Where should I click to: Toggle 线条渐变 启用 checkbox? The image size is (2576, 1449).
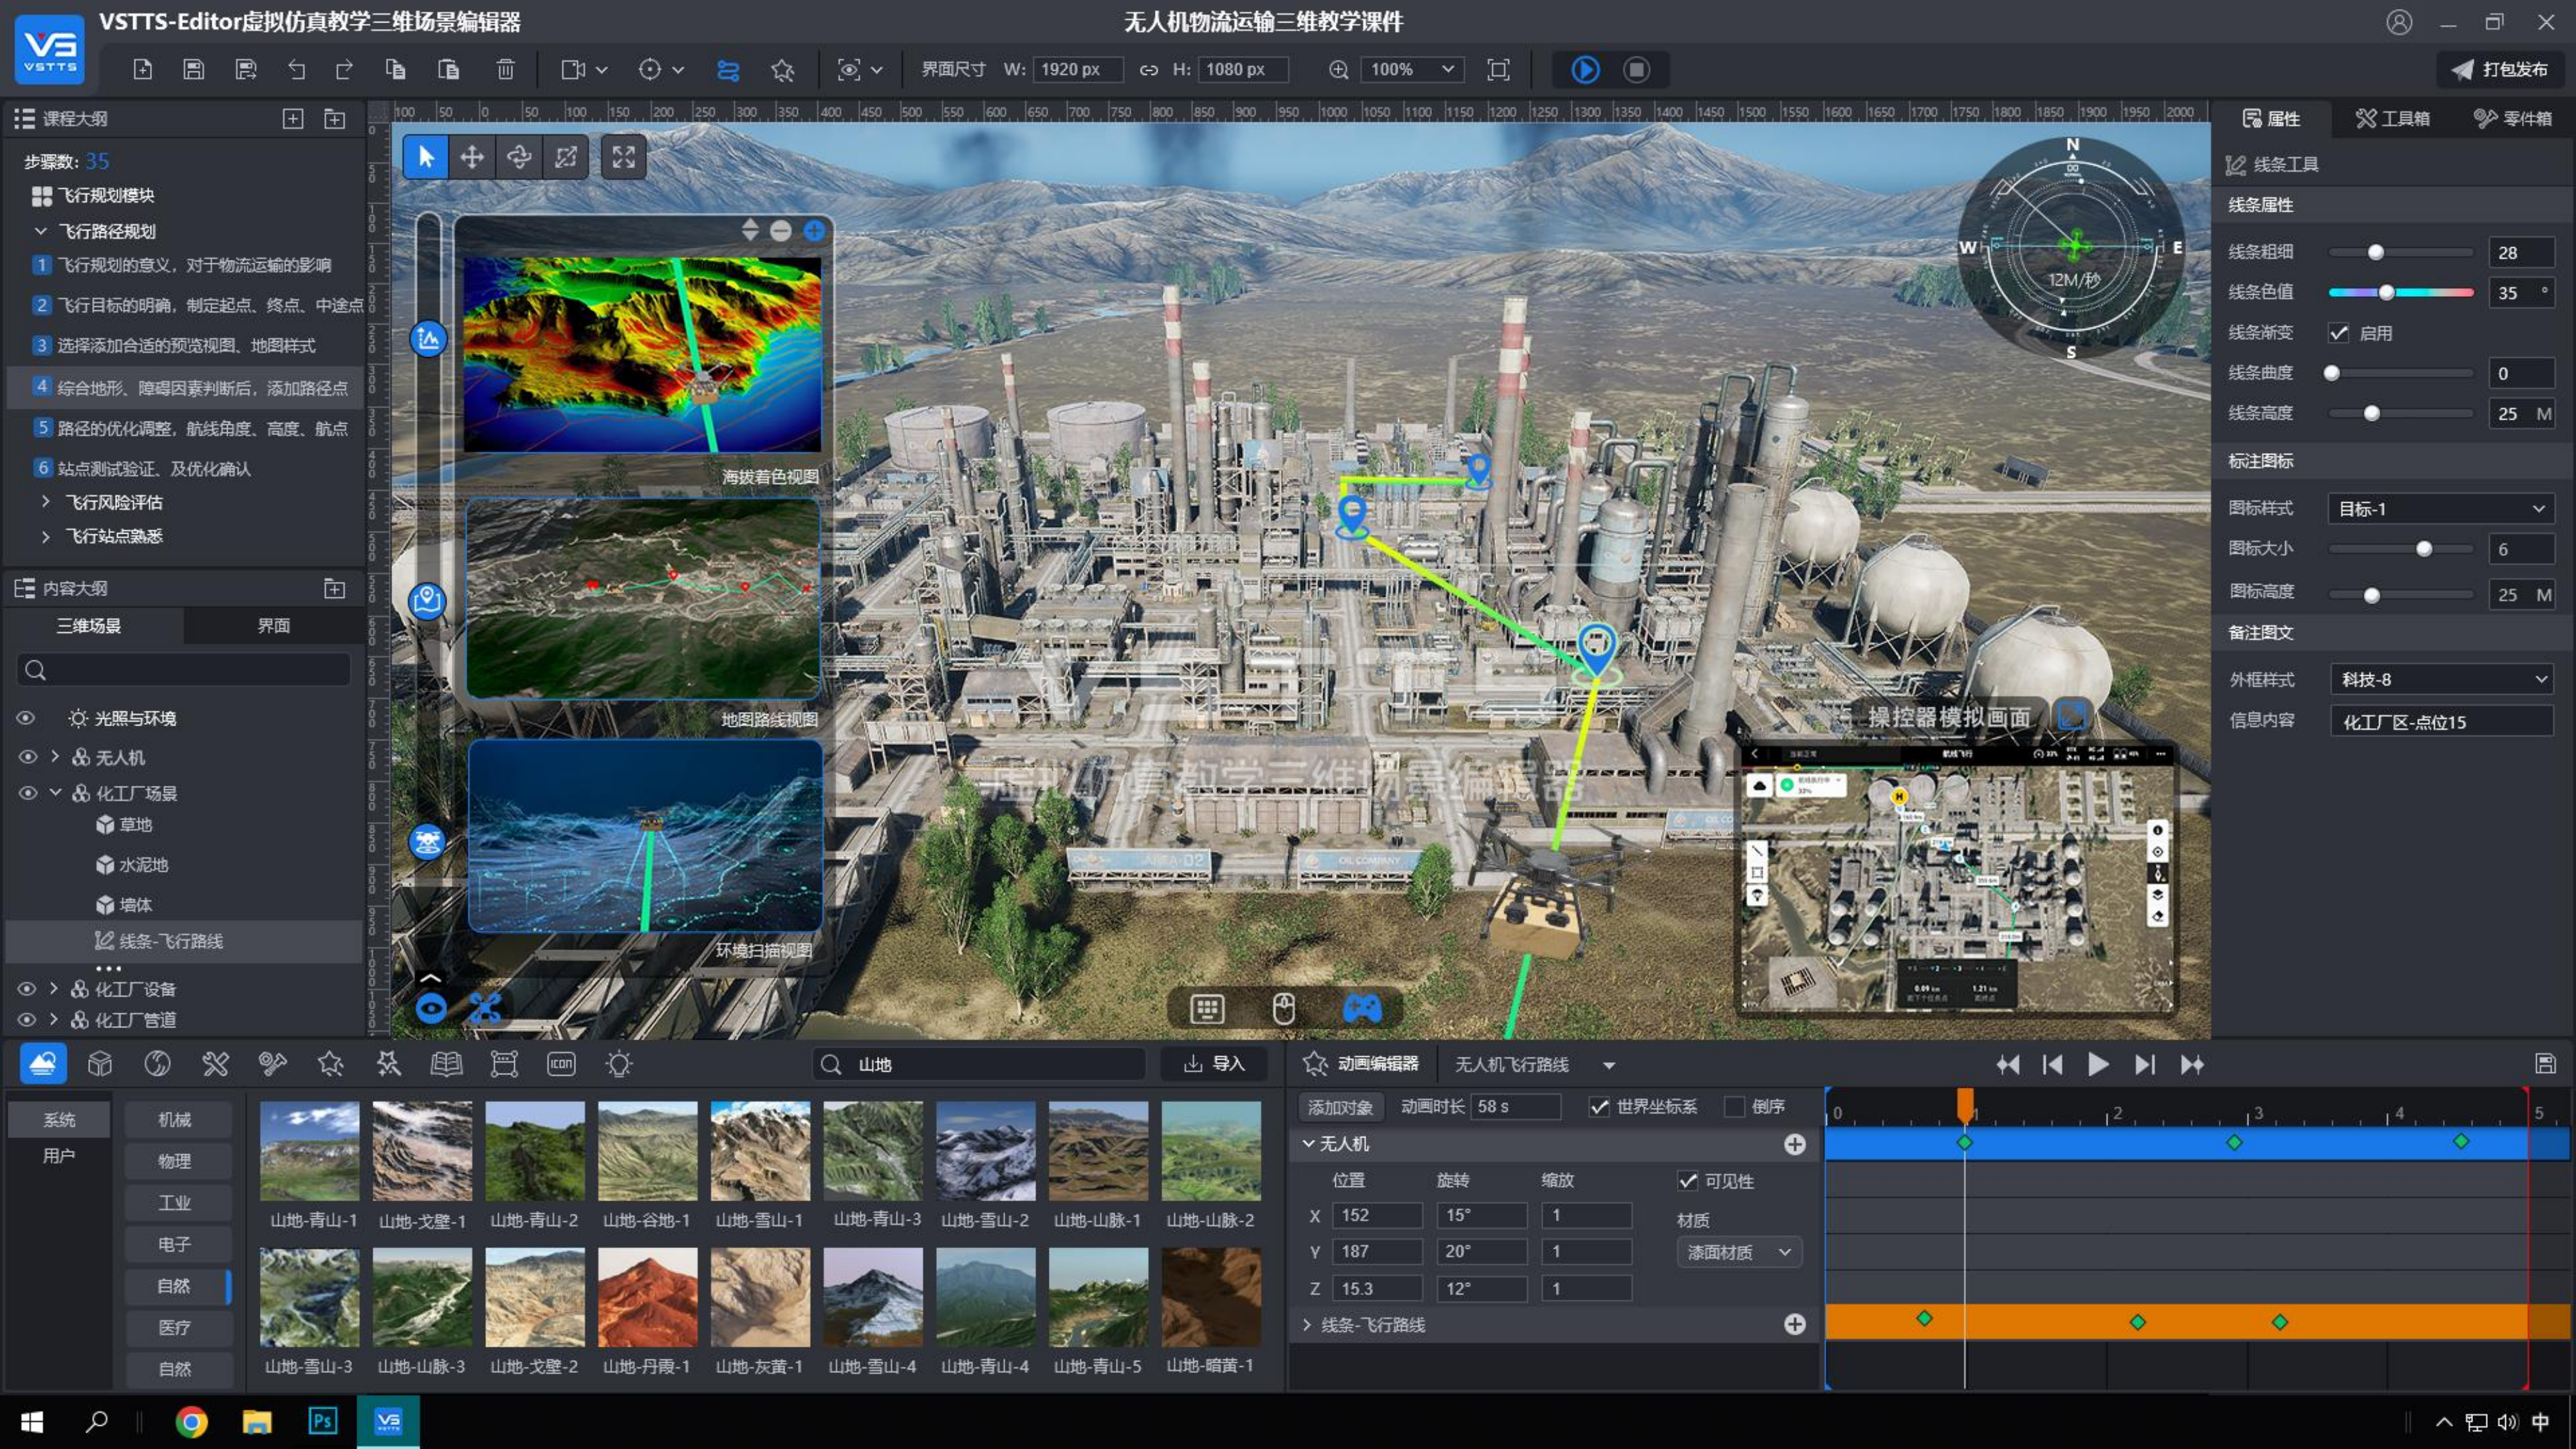coord(2338,333)
